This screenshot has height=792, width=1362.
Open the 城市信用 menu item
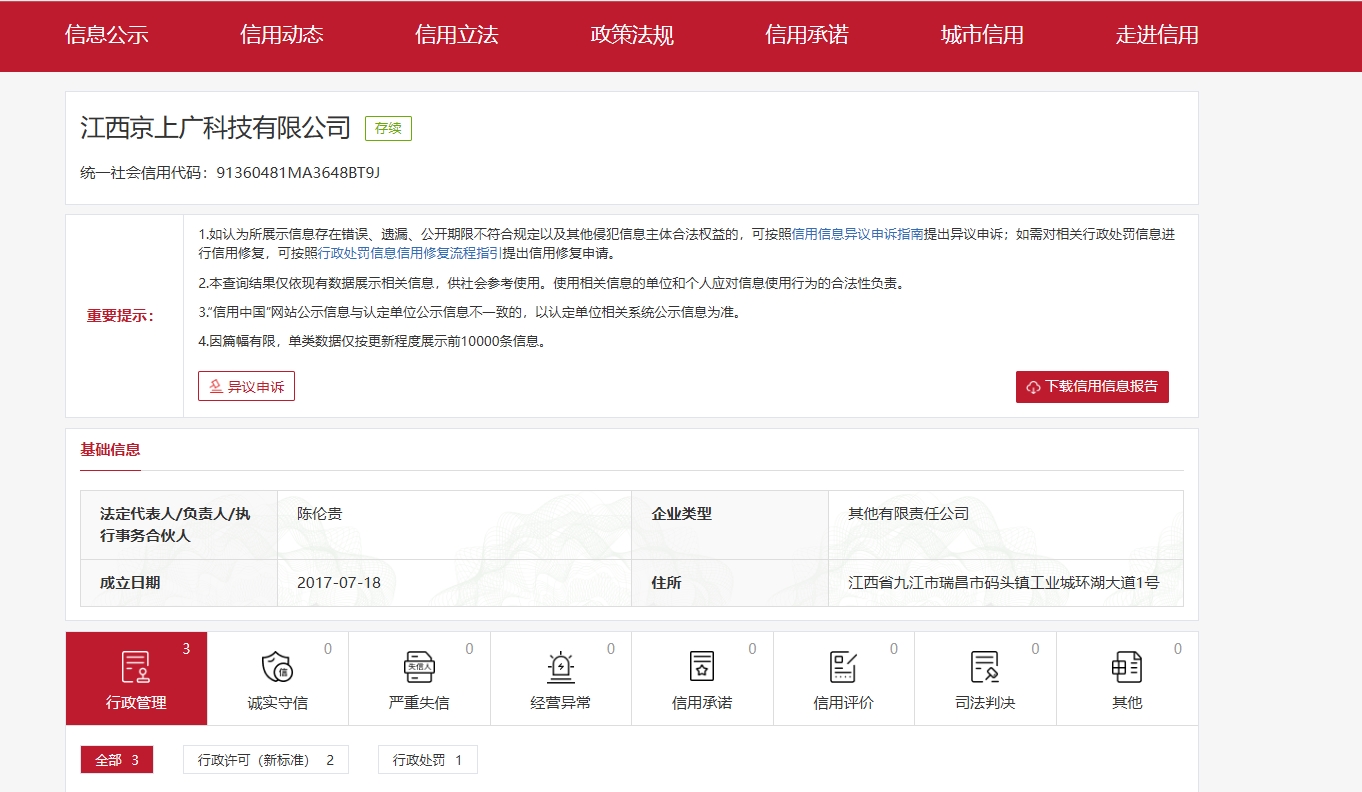click(982, 35)
